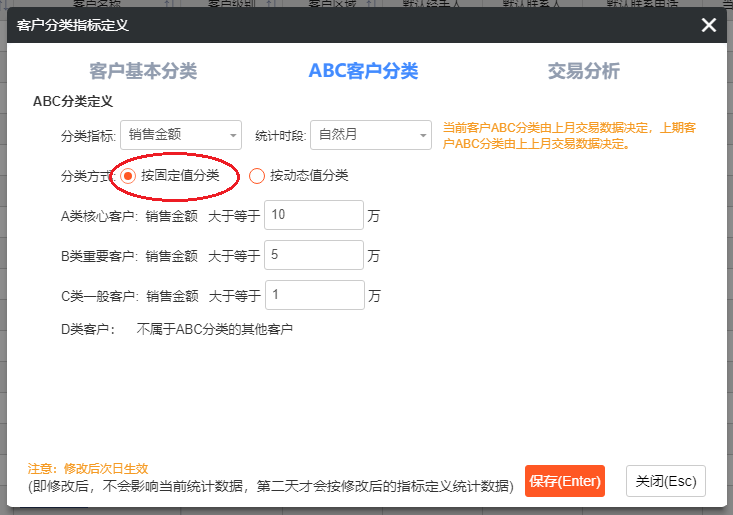Screen dimensions: 733x515
Task: Switch to the 客户基本分类 tab
Action: click(143, 71)
